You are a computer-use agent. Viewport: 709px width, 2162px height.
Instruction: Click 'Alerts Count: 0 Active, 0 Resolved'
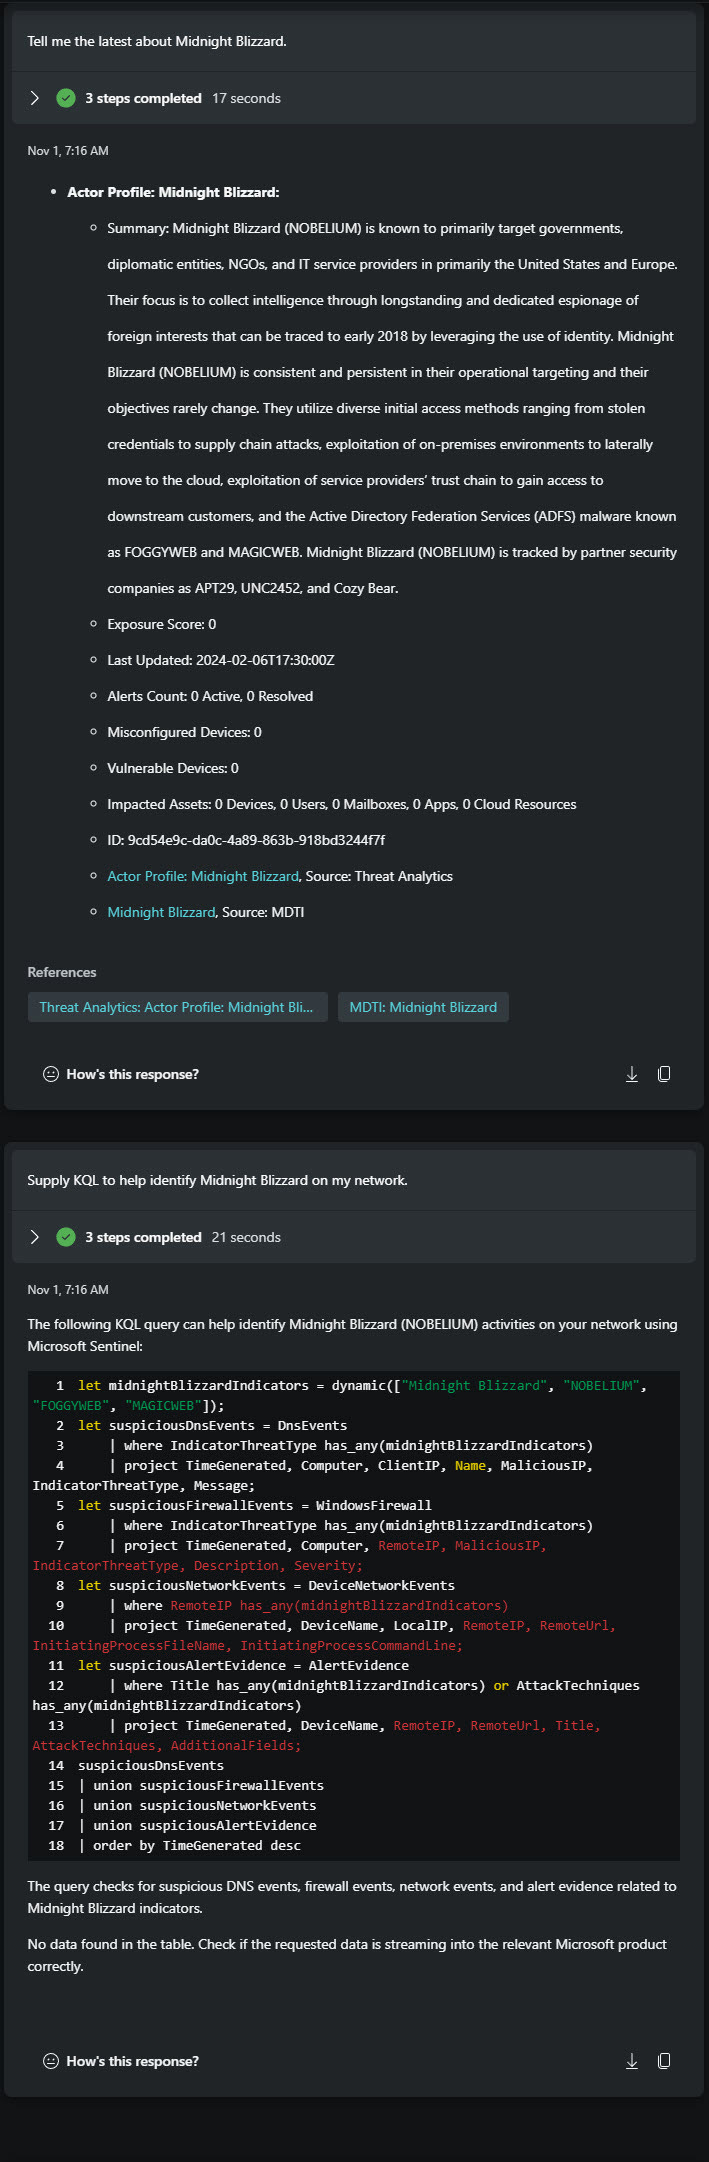(210, 696)
